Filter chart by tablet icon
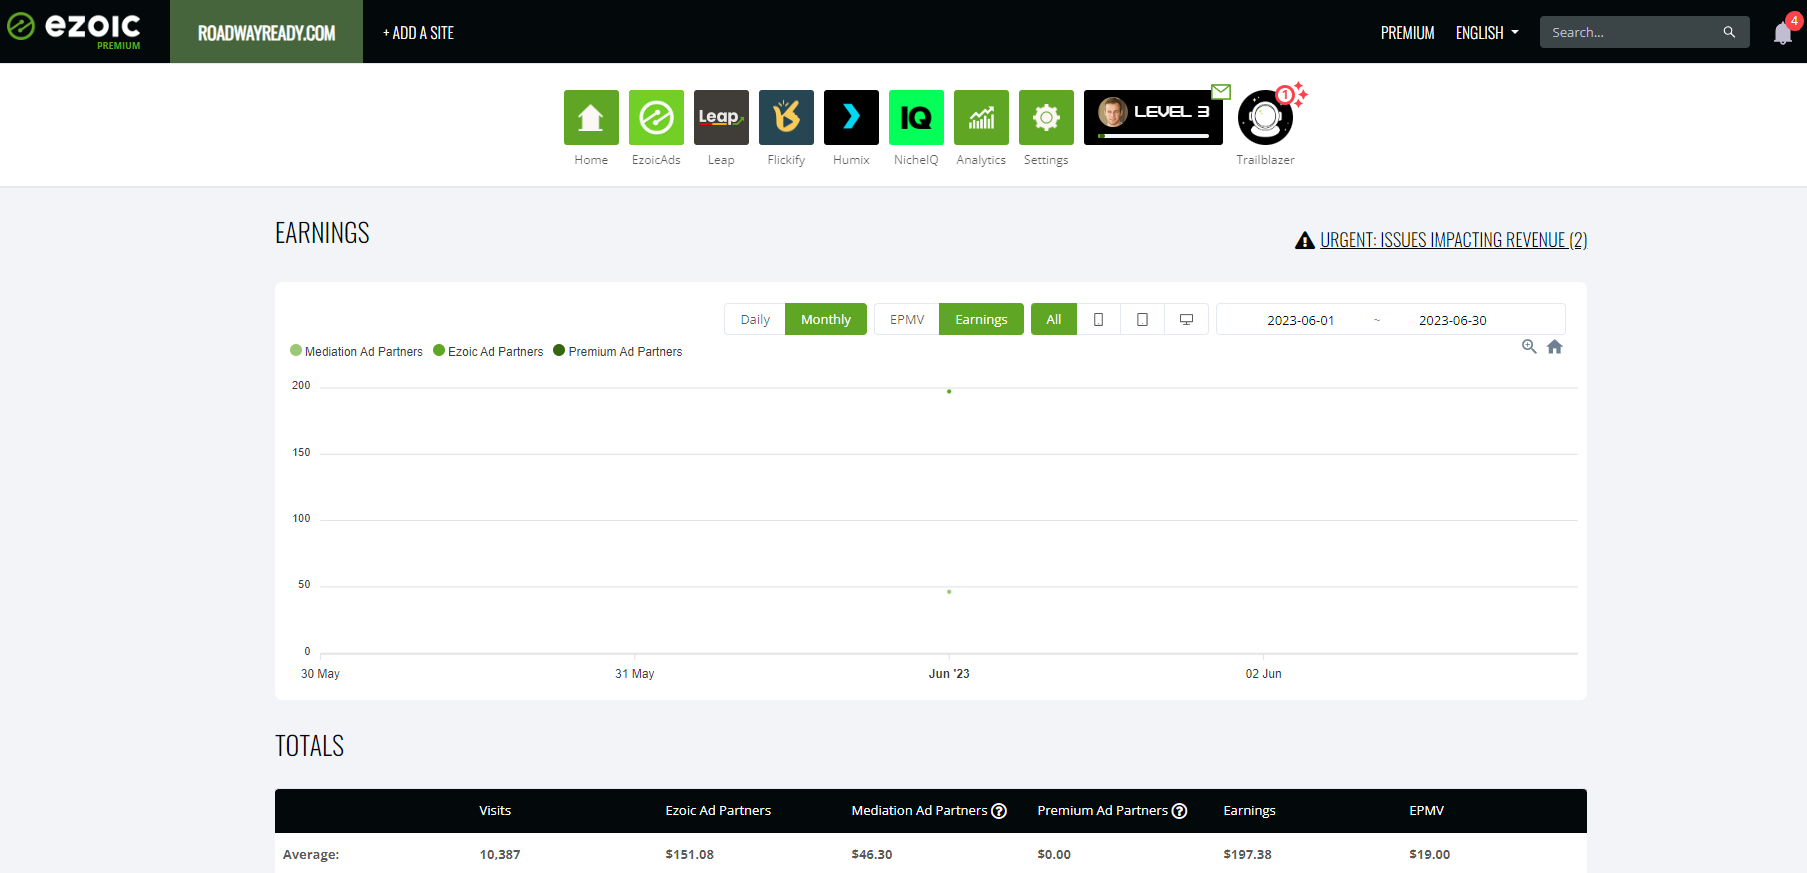 (x=1142, y=319)
